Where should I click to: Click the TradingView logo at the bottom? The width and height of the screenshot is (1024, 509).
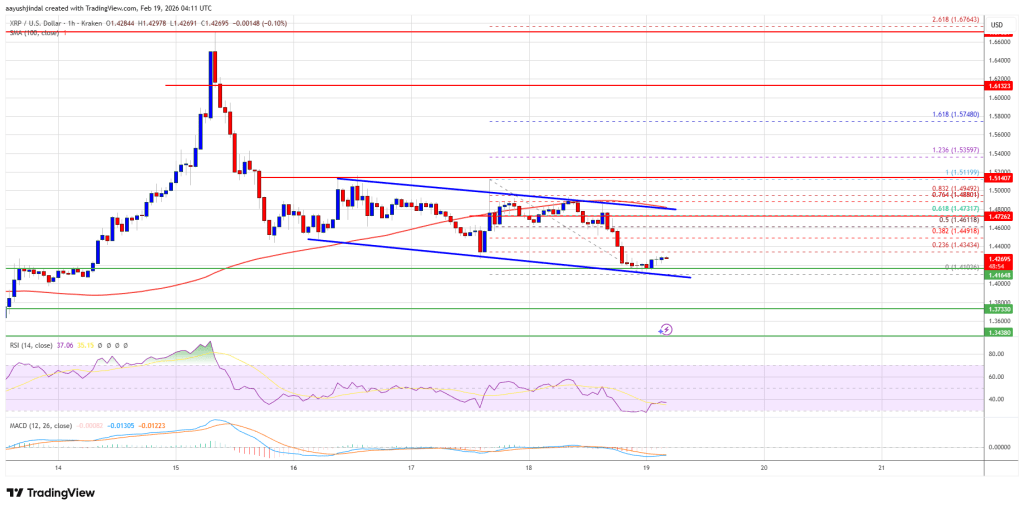51,493
